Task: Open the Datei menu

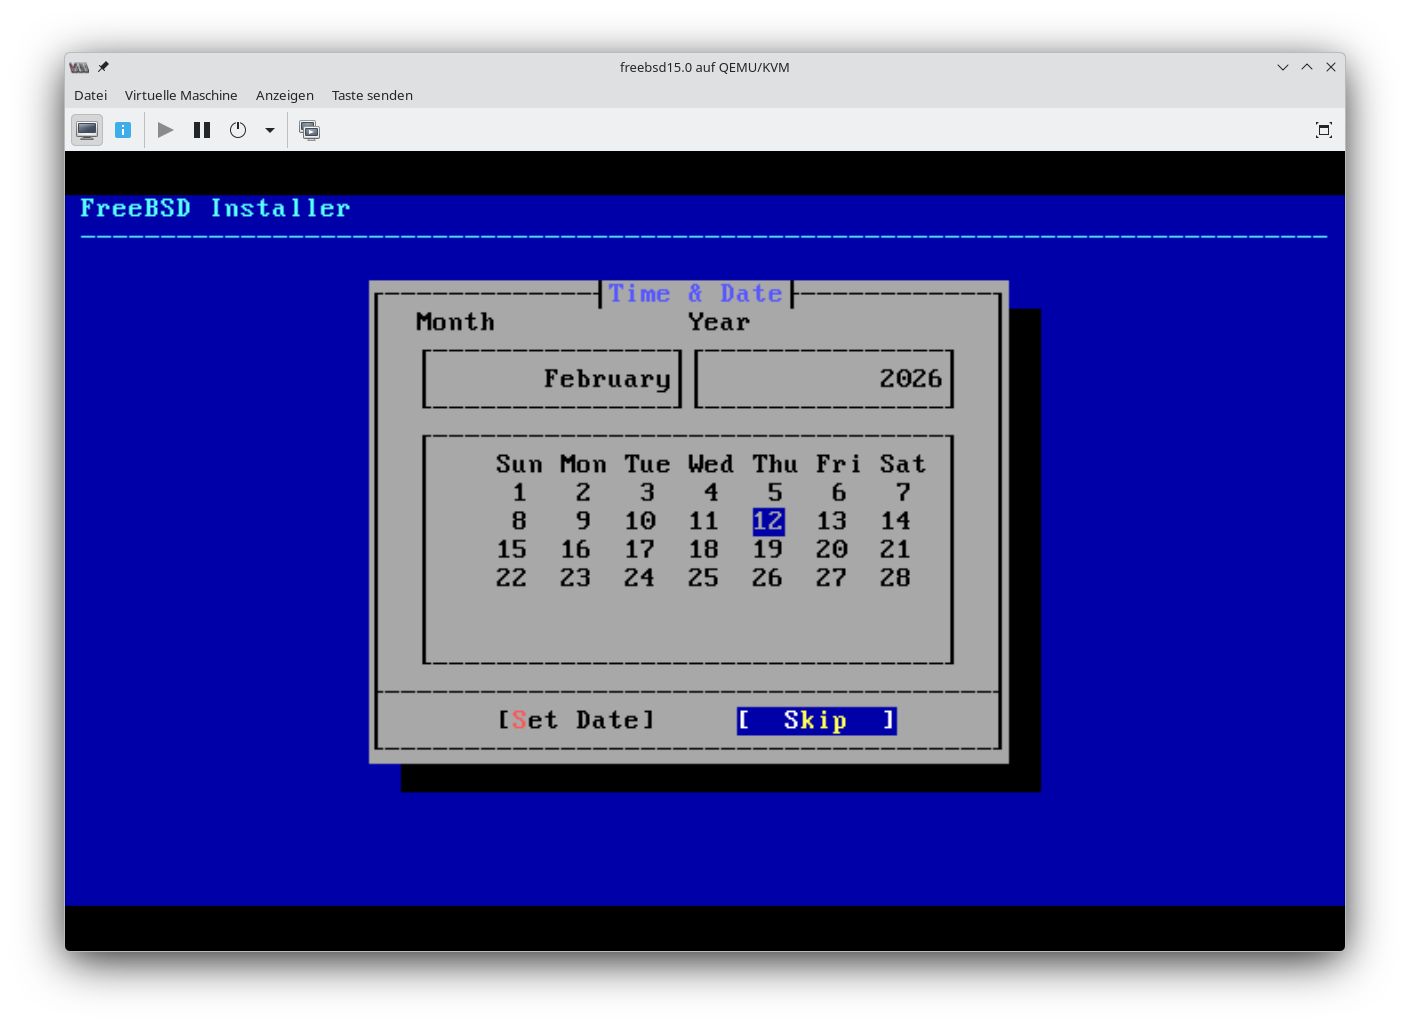Action: point(90,95)
